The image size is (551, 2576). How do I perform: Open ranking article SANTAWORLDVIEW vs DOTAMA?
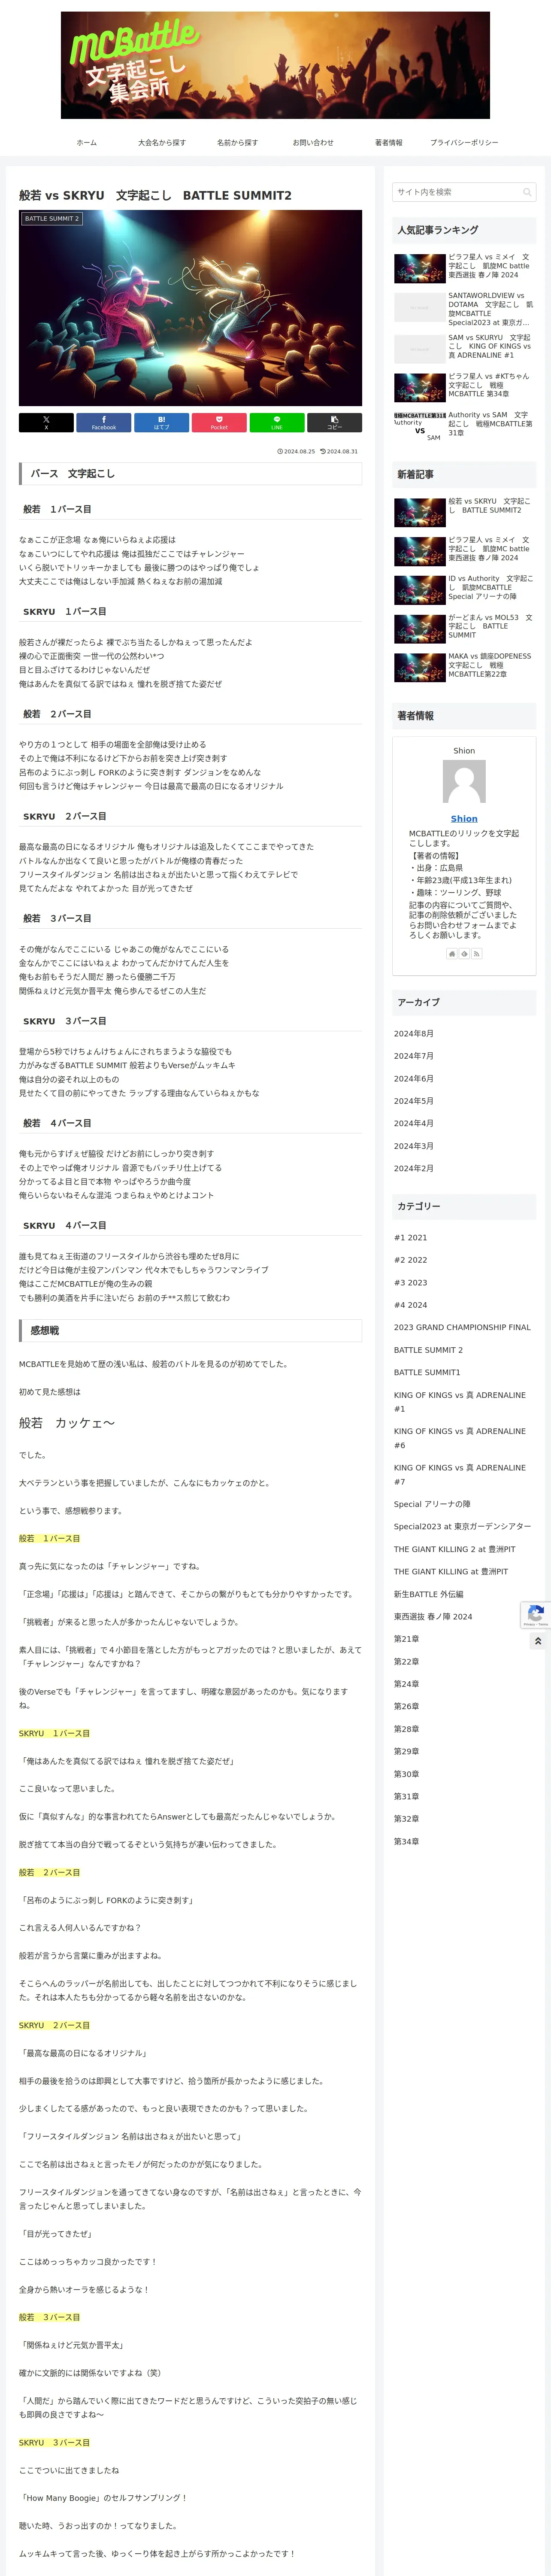(464, 309)
